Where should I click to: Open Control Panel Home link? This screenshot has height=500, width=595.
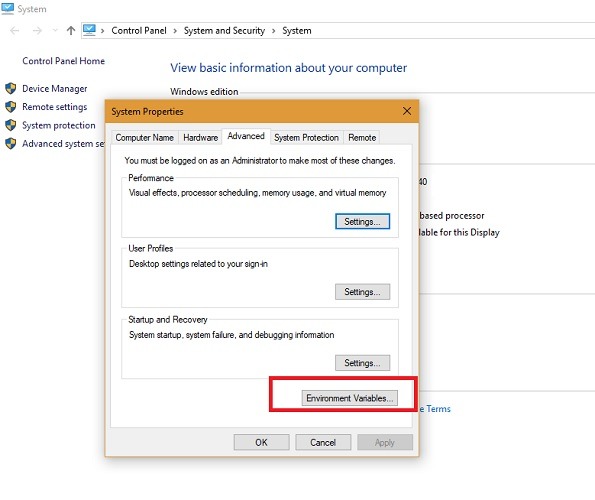[x=63, y=61]
